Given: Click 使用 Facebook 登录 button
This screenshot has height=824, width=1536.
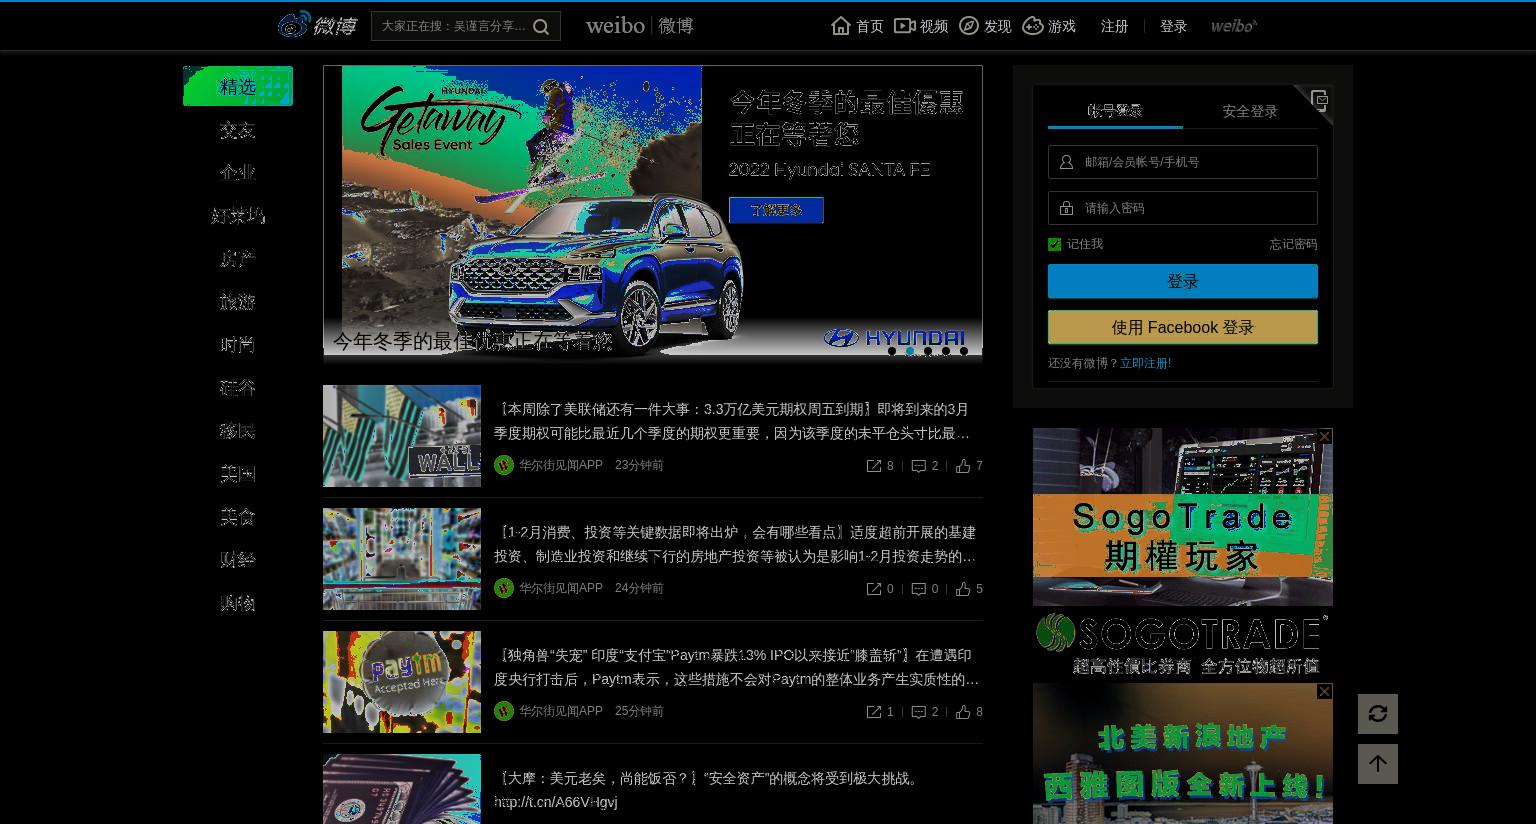Looking at the screenshot, I should pos(1183,327).
